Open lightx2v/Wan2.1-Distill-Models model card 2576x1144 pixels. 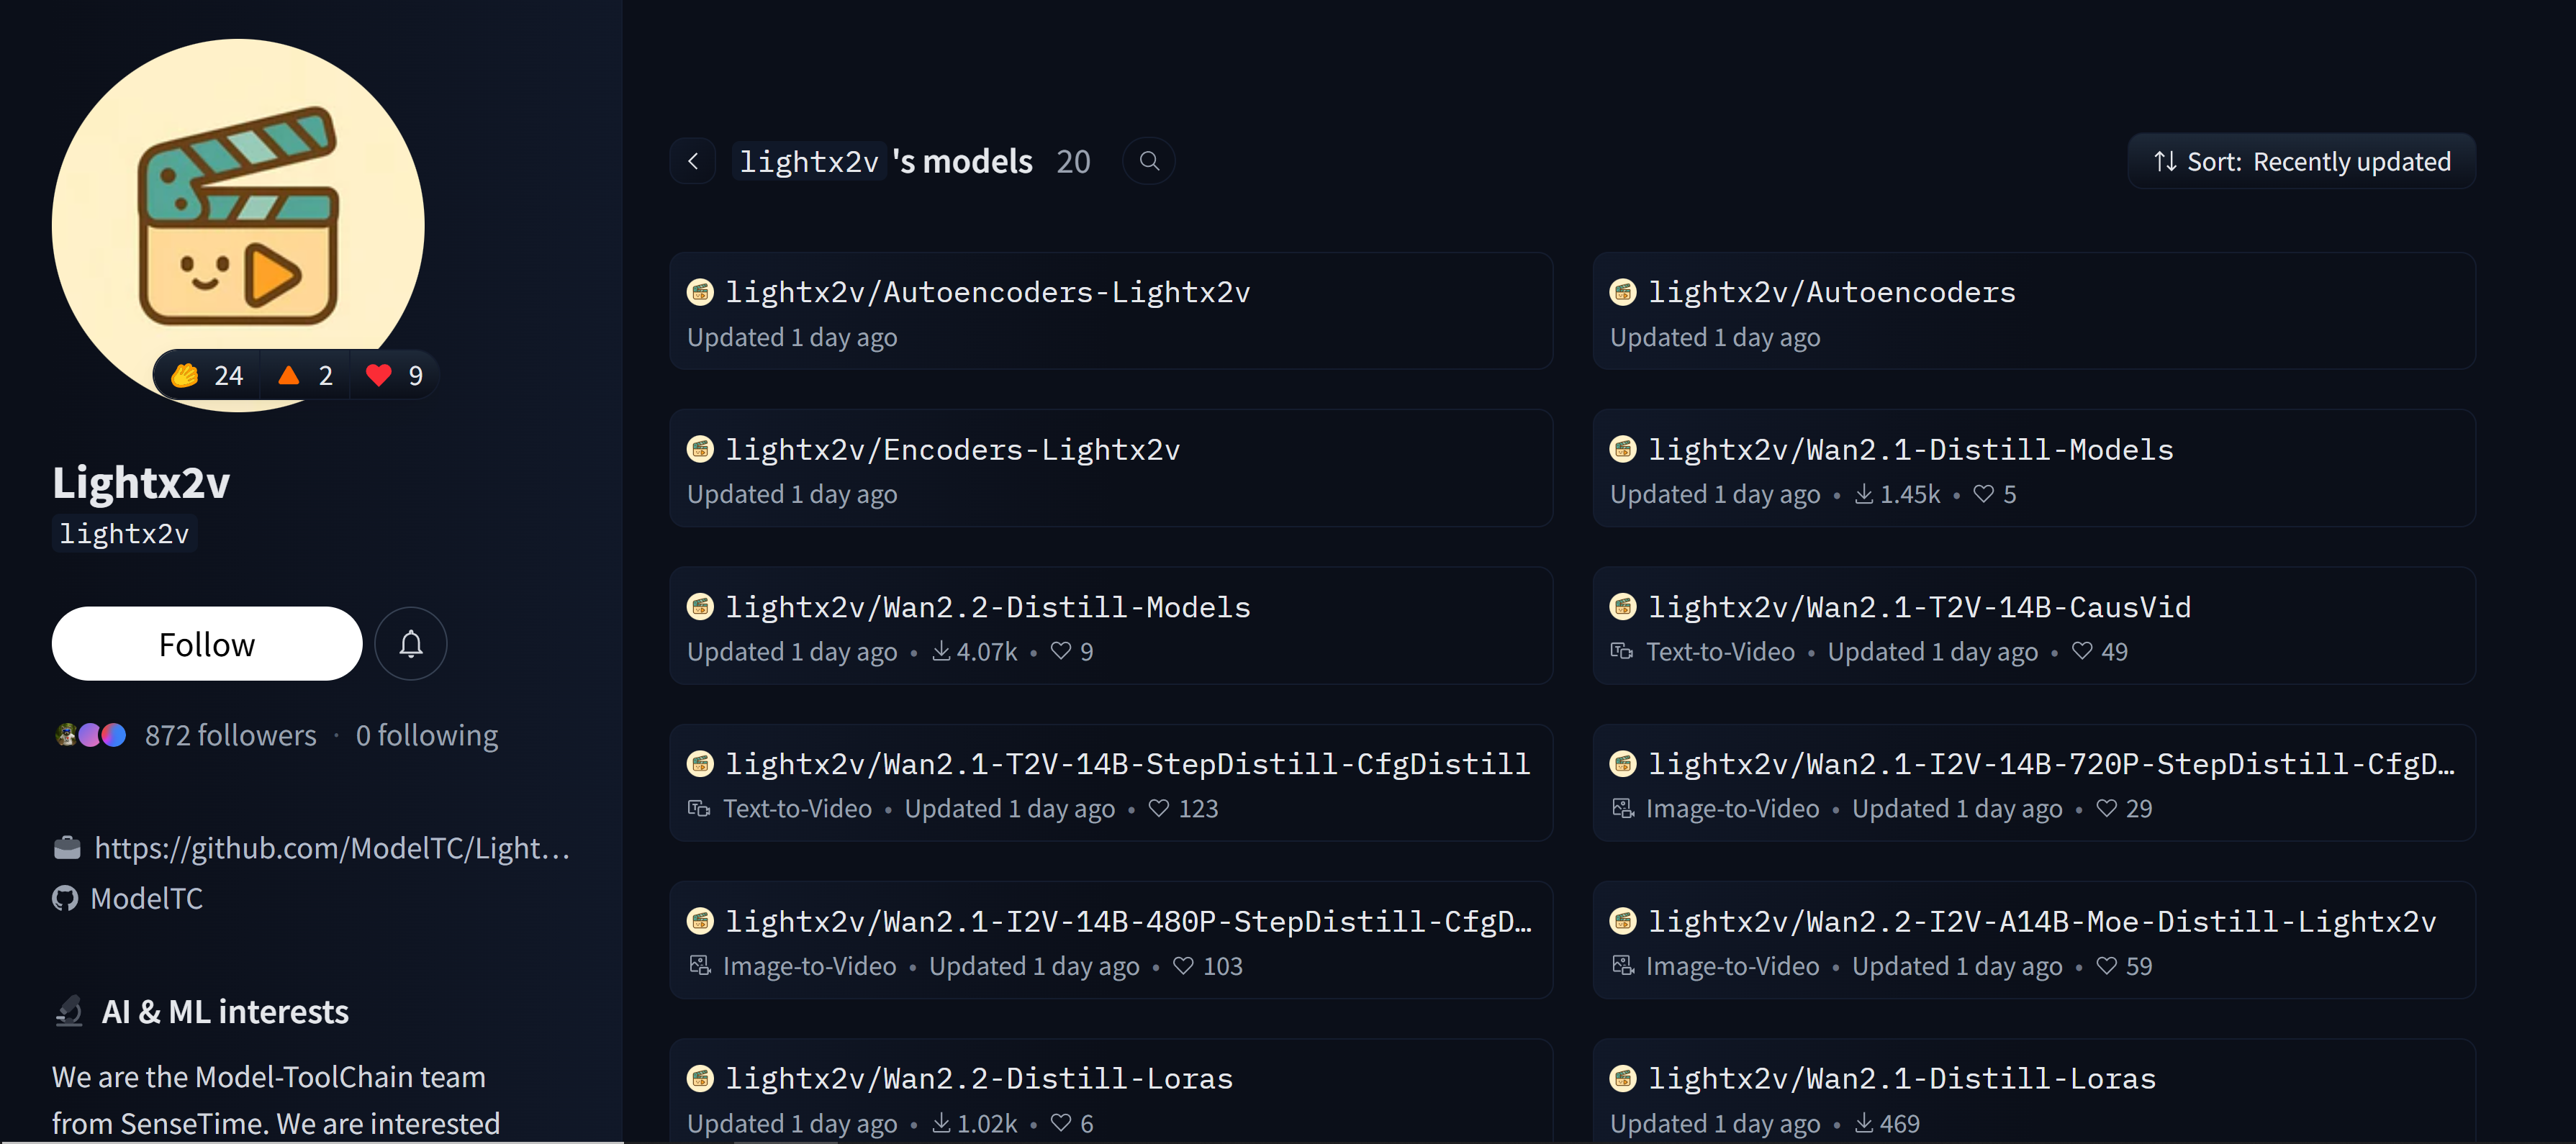1910,449
